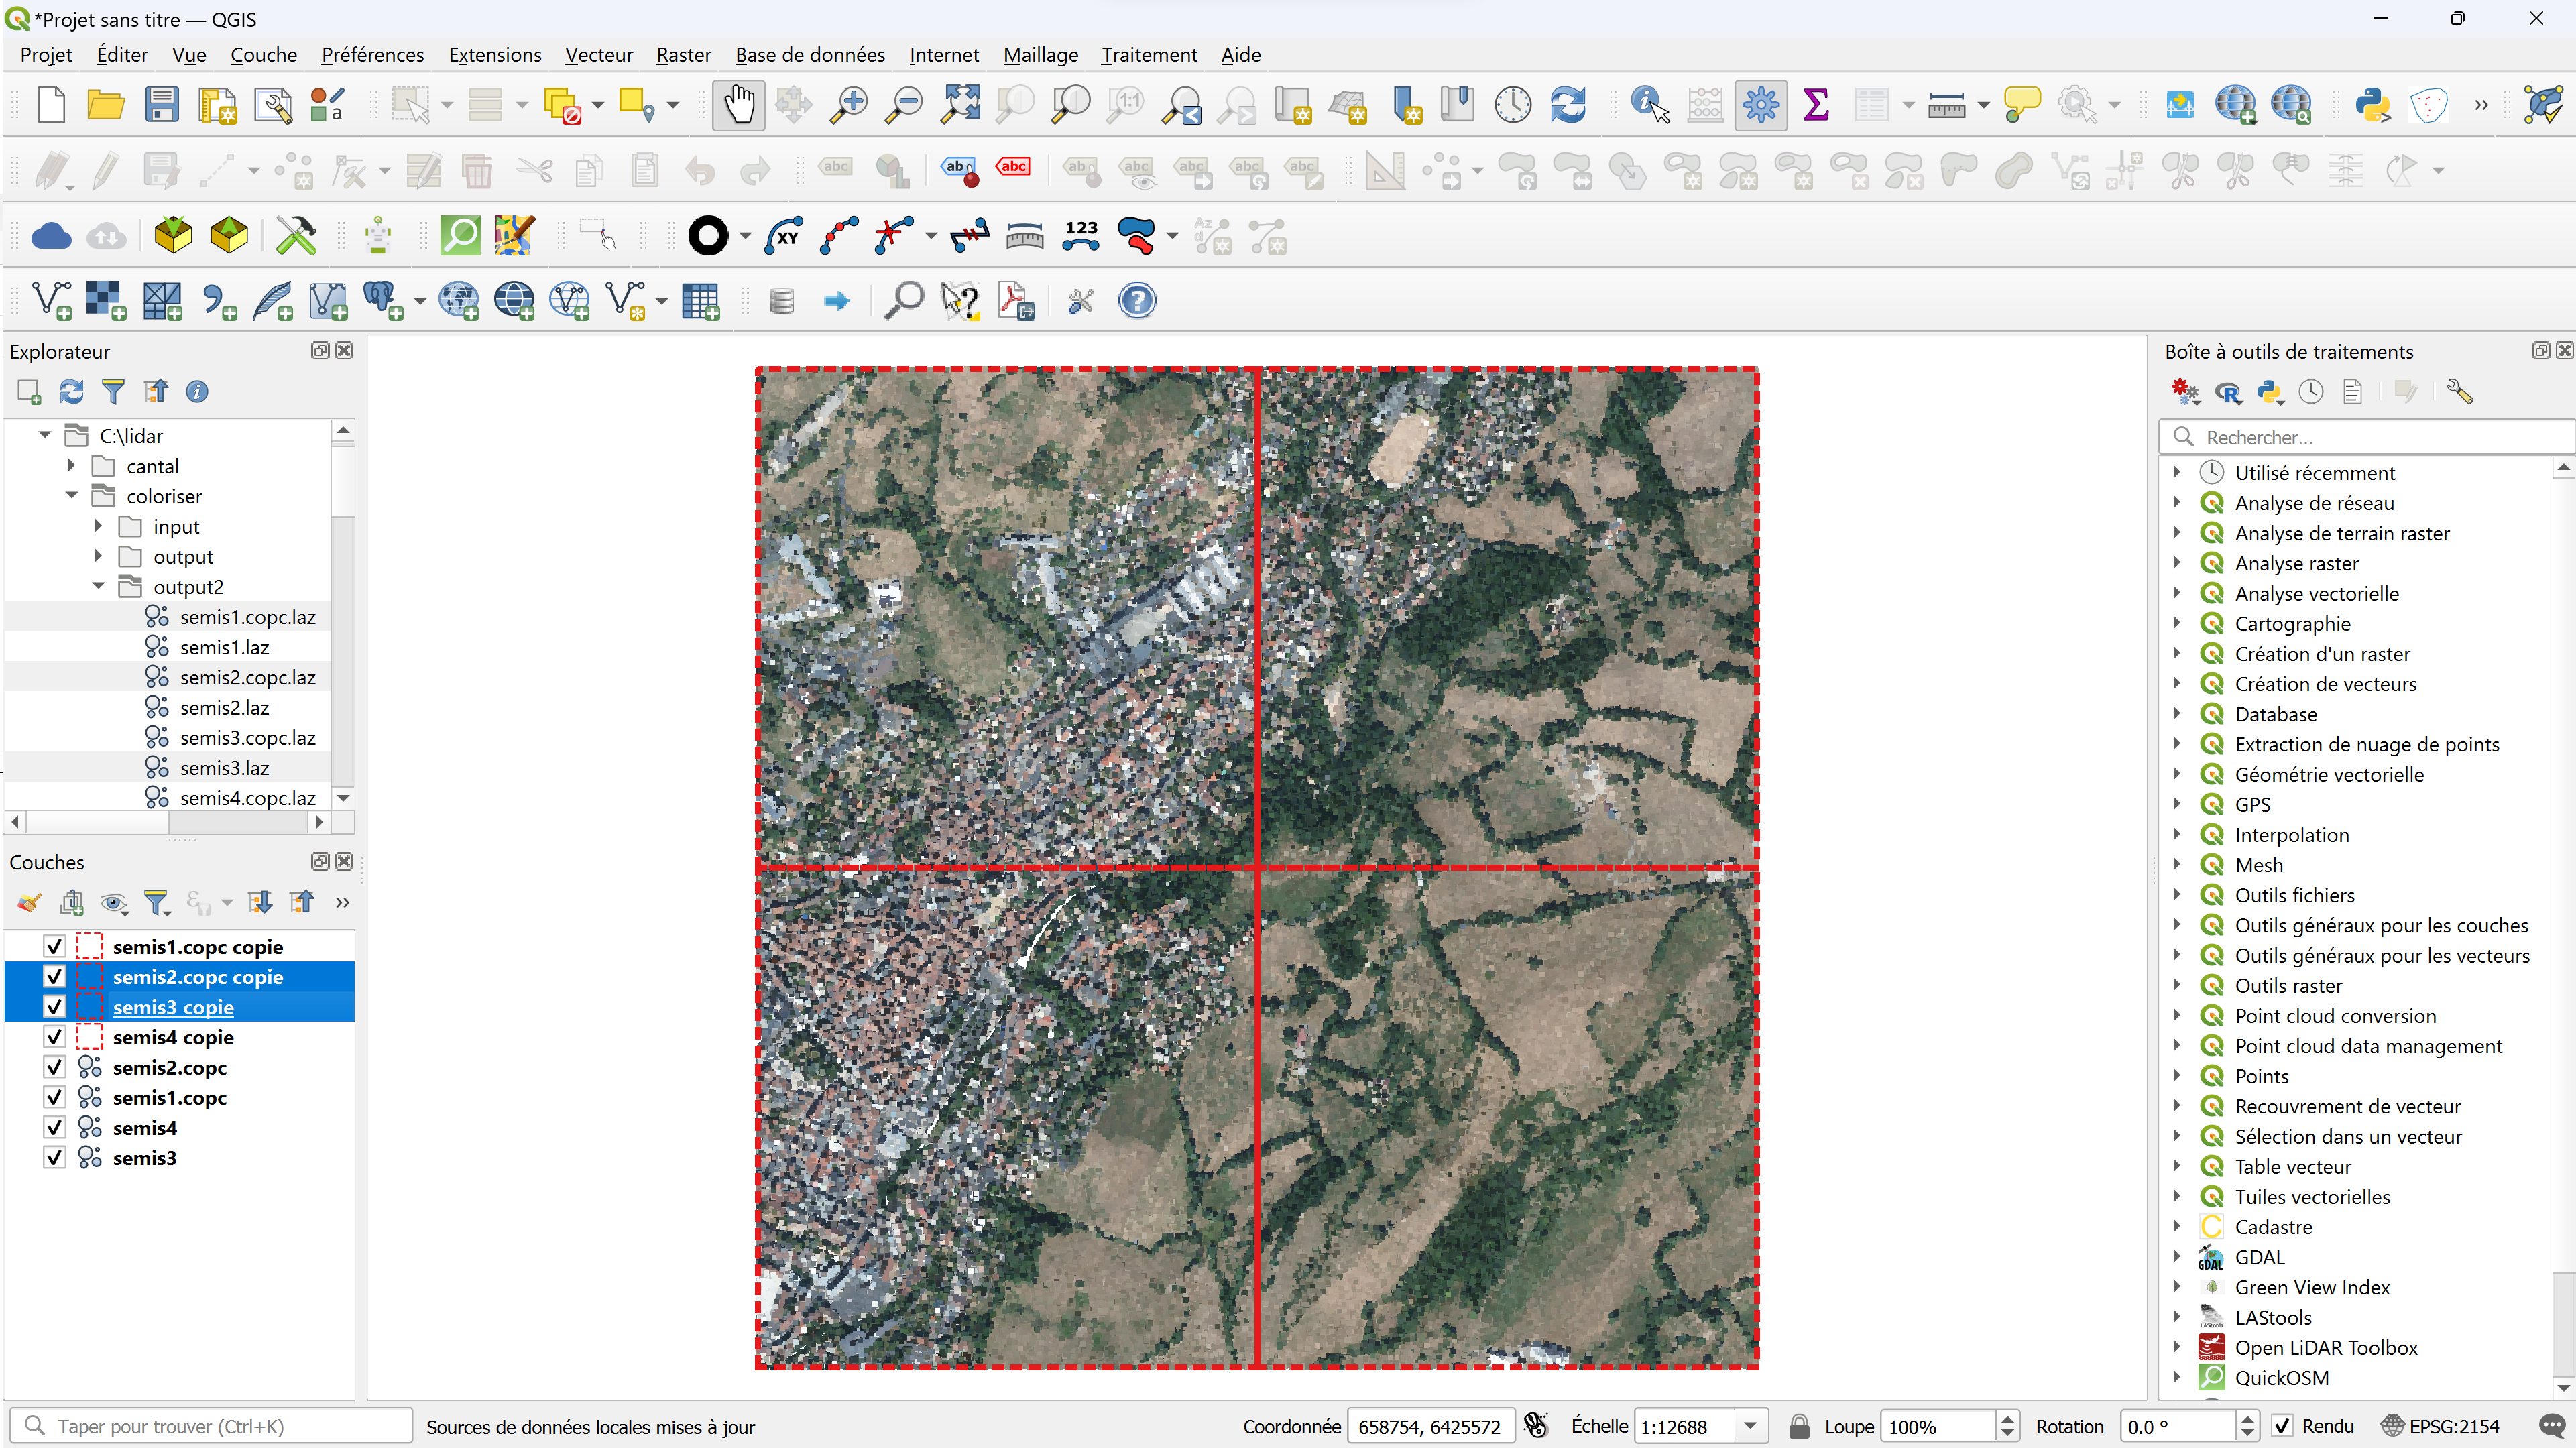
Task: Expand the cantal folder in Explorateur
Action: click(x=71, y=466)
